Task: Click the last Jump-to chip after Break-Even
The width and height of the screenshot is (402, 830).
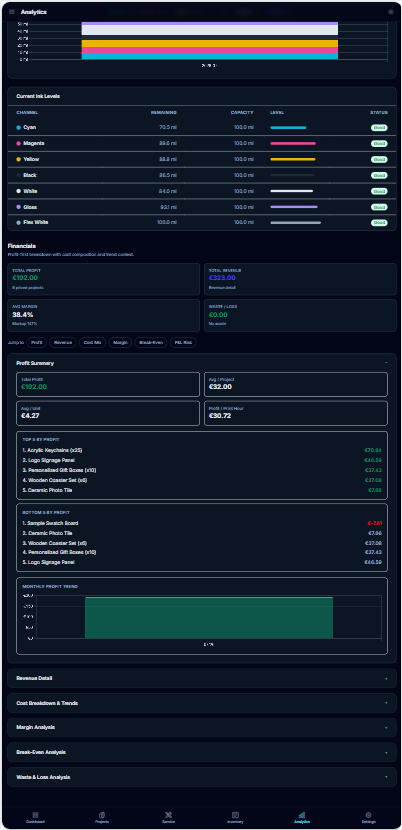Action: 183,342
